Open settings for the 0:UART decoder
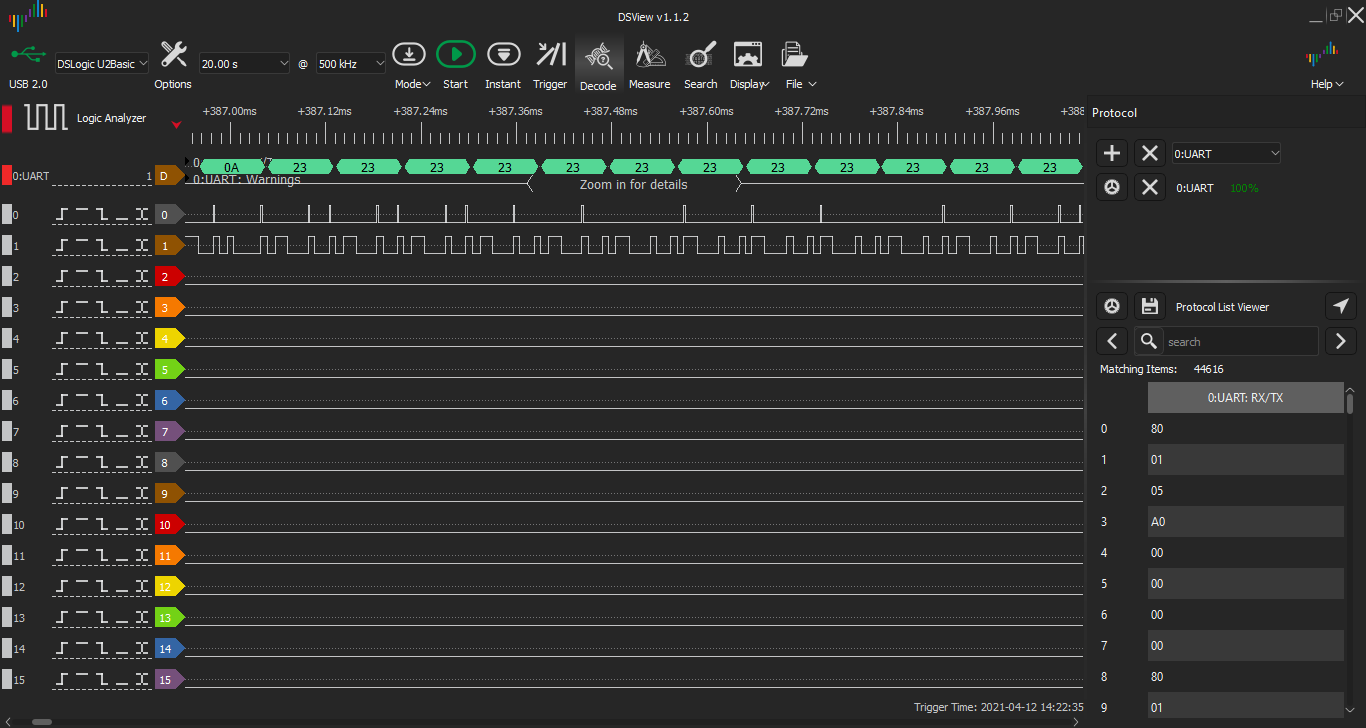 [1112, 187]
